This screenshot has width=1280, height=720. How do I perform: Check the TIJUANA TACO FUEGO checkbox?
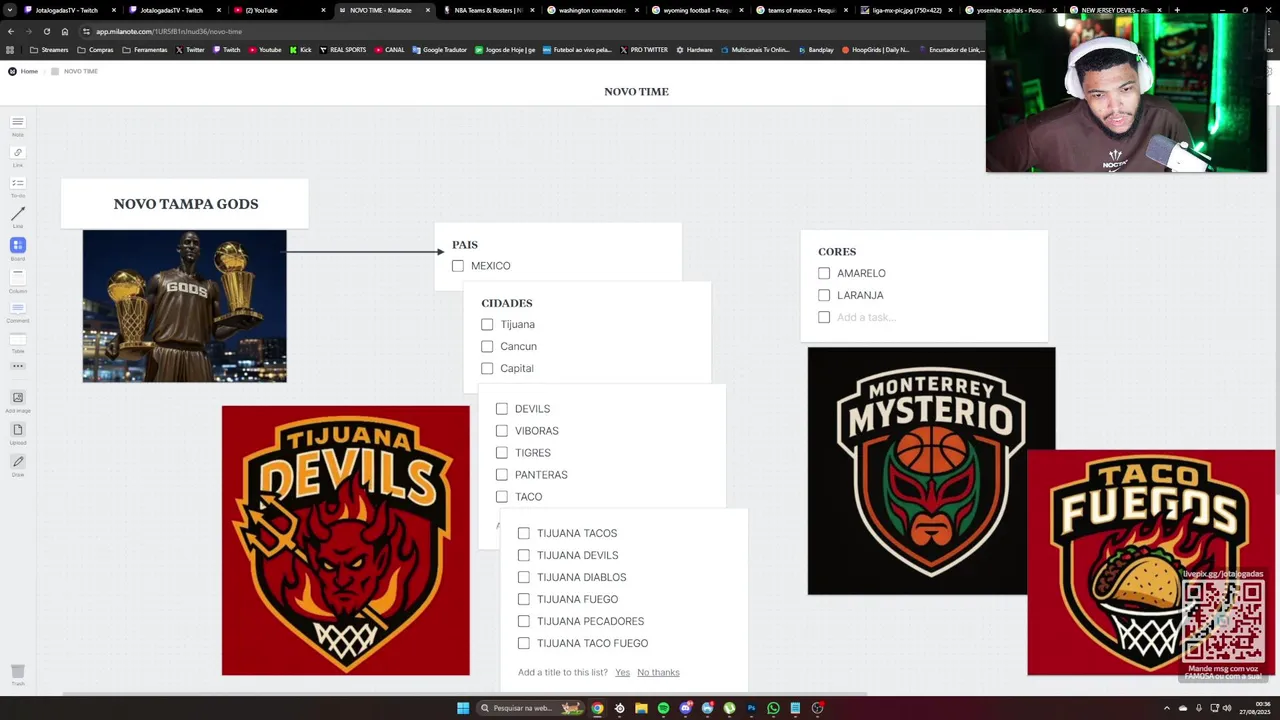click(x=524, y=643)
